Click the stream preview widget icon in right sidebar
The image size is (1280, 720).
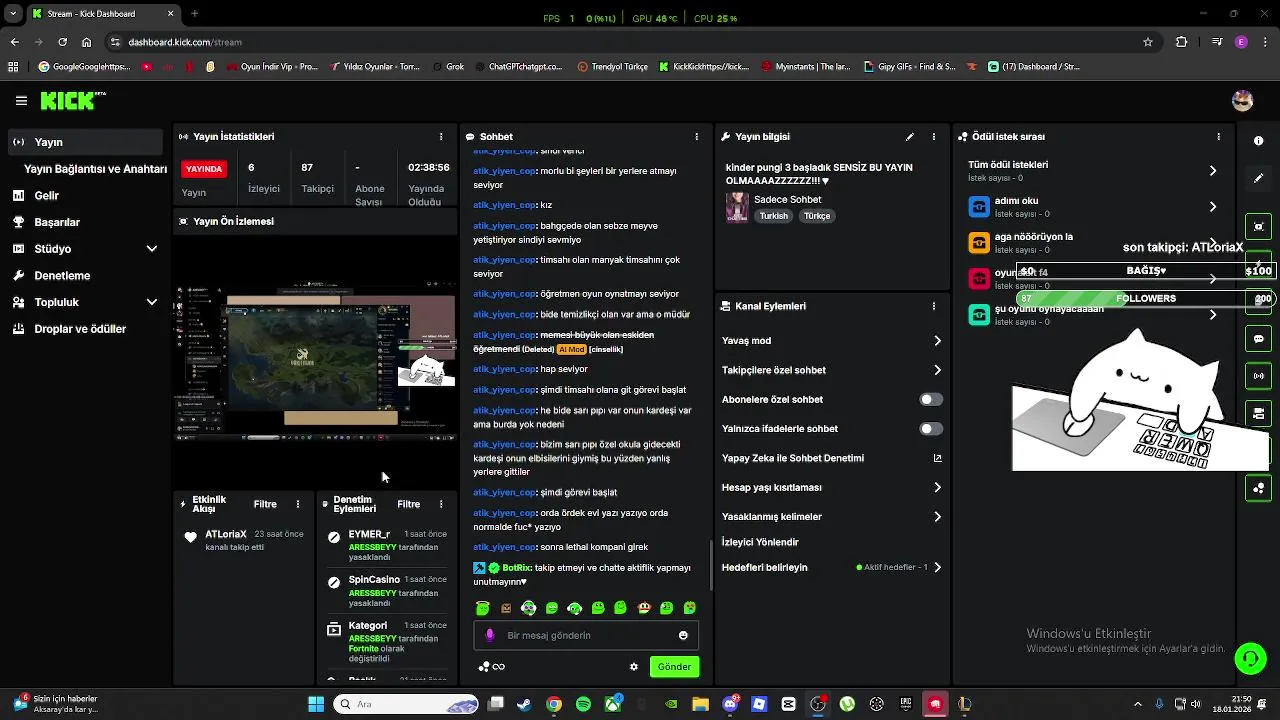pos(1258,226)
